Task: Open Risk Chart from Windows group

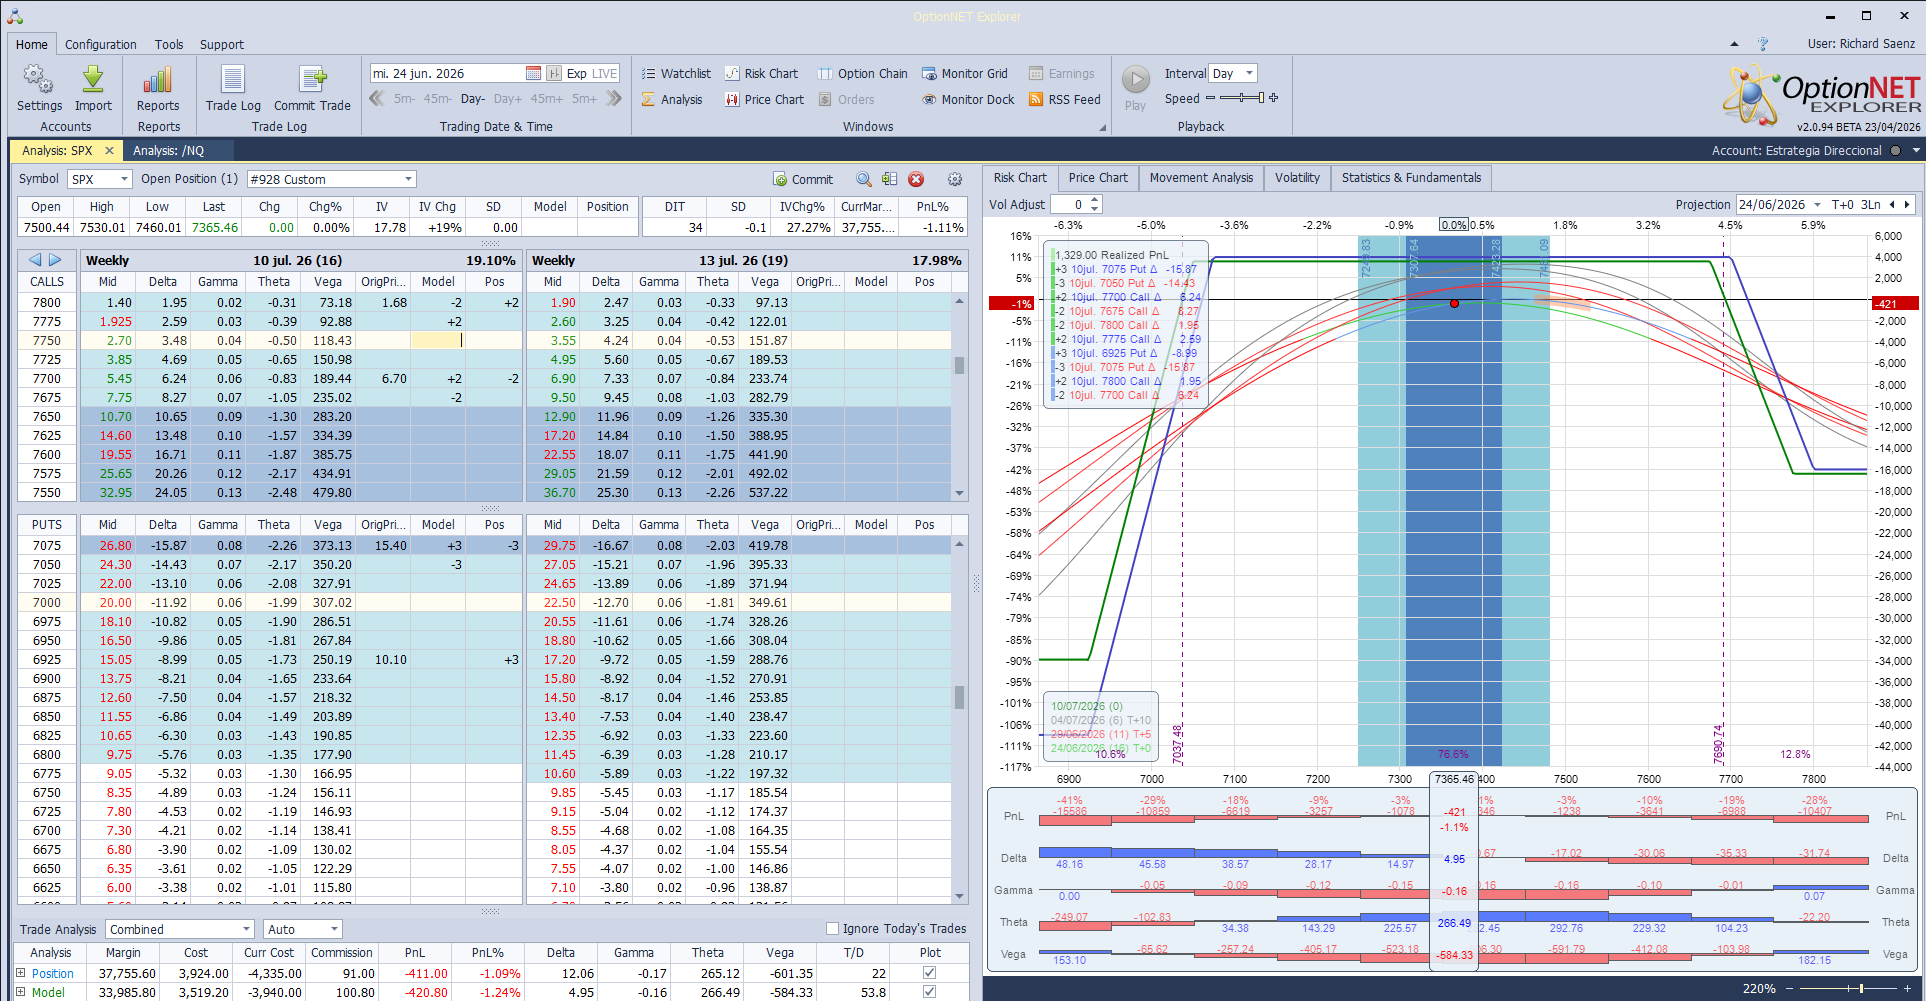Action: pos(762,73)
